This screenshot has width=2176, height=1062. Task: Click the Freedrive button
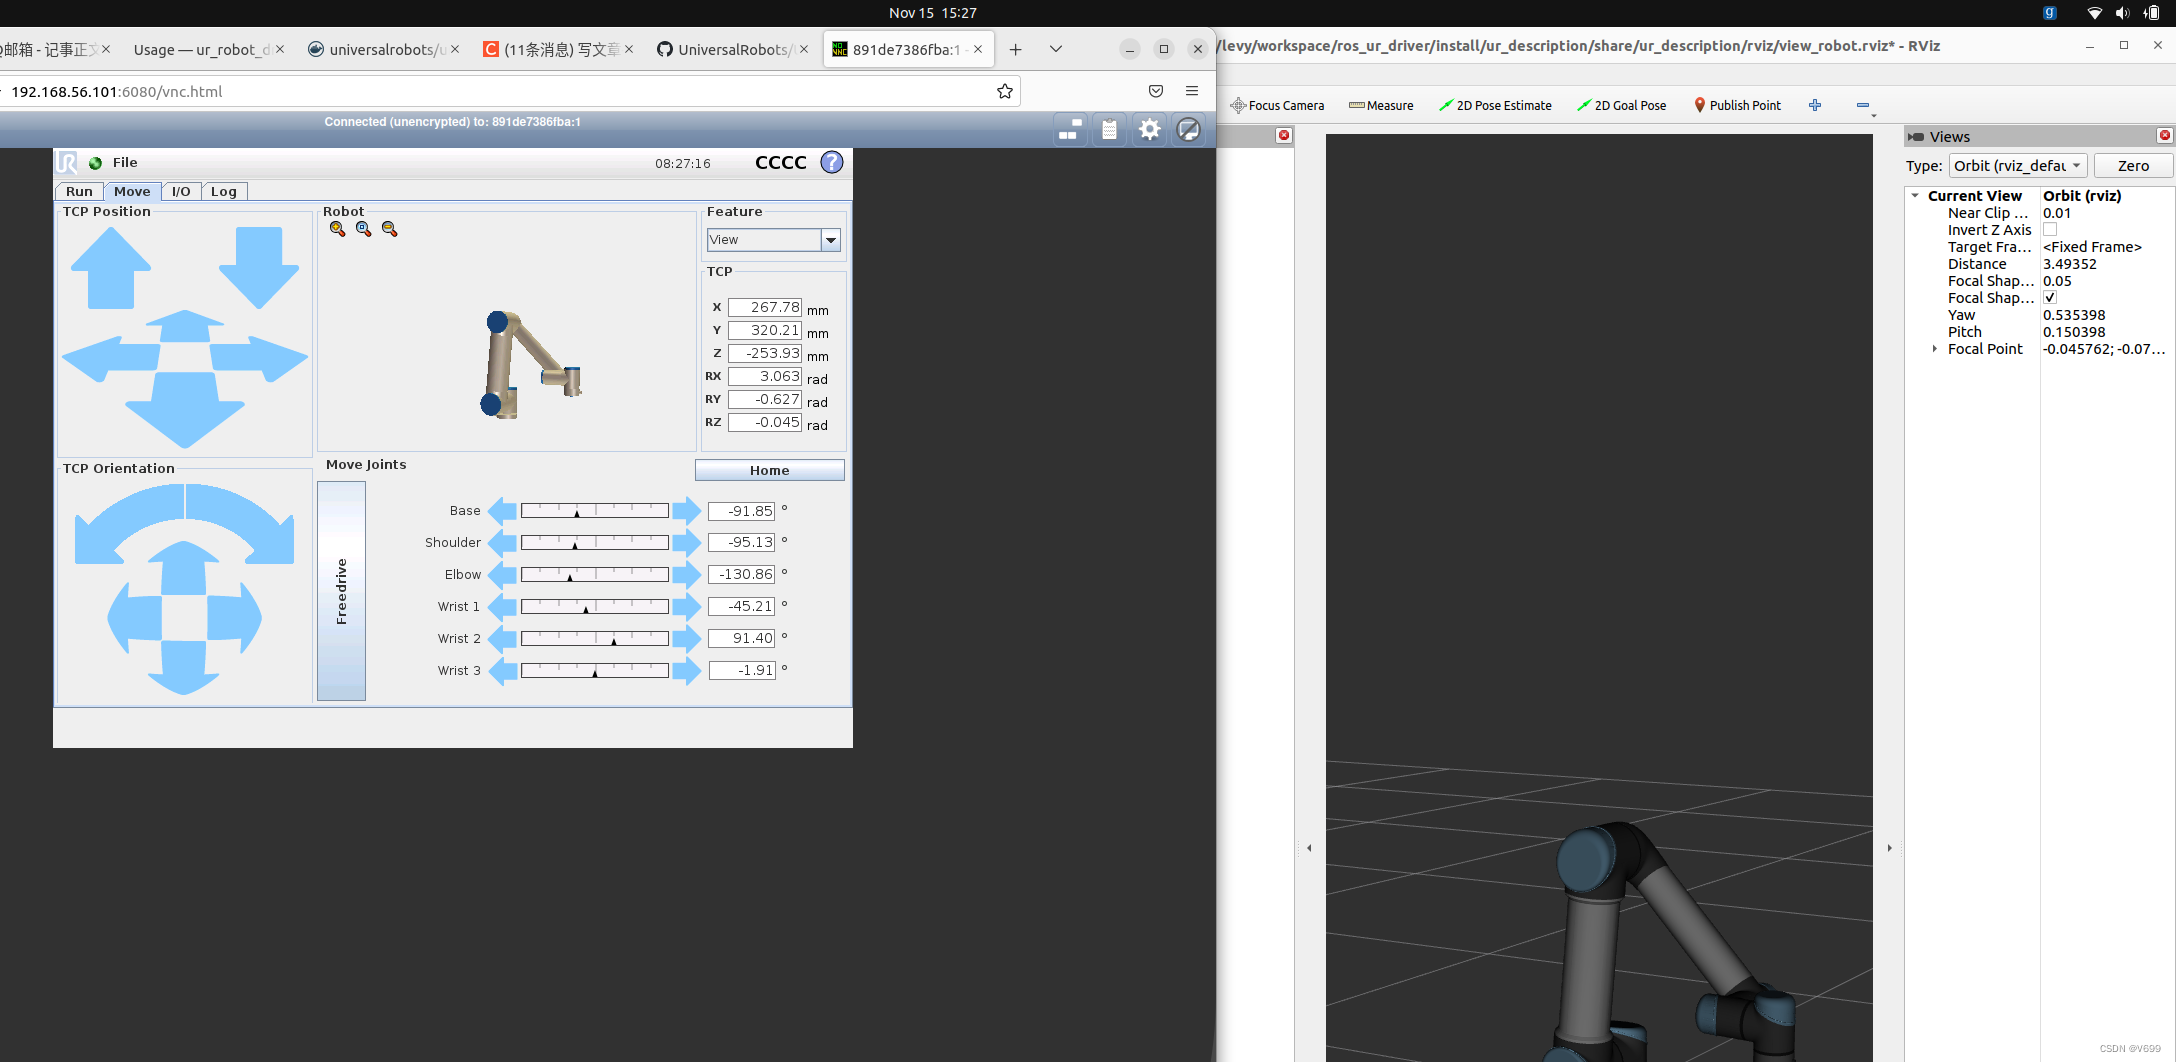341,591
